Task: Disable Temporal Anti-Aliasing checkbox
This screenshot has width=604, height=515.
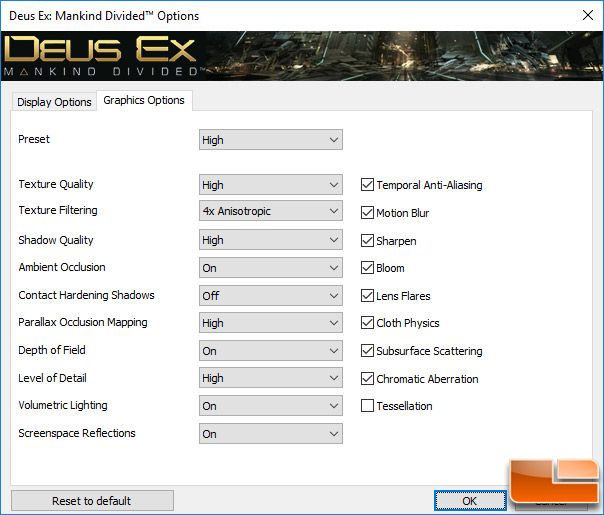Action: (367, 185)
